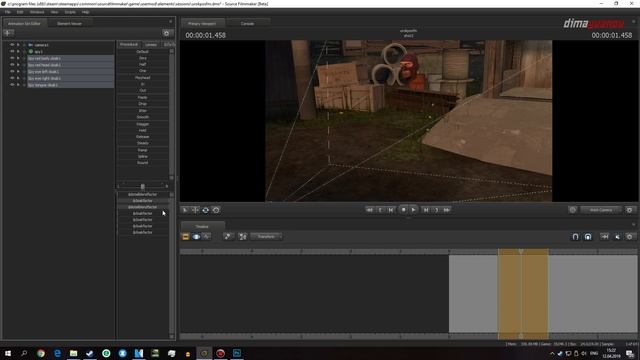Jump to last frame in playback controls
The width and height of the screenshot is (640, 360).
[447, 210]
